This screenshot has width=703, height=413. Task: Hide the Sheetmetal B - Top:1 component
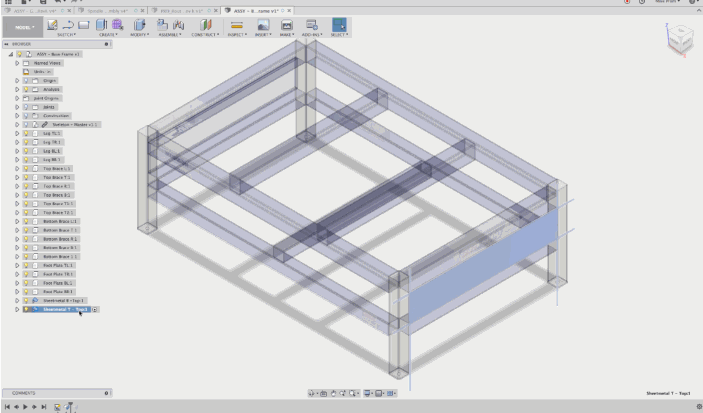tap(26, 300)
